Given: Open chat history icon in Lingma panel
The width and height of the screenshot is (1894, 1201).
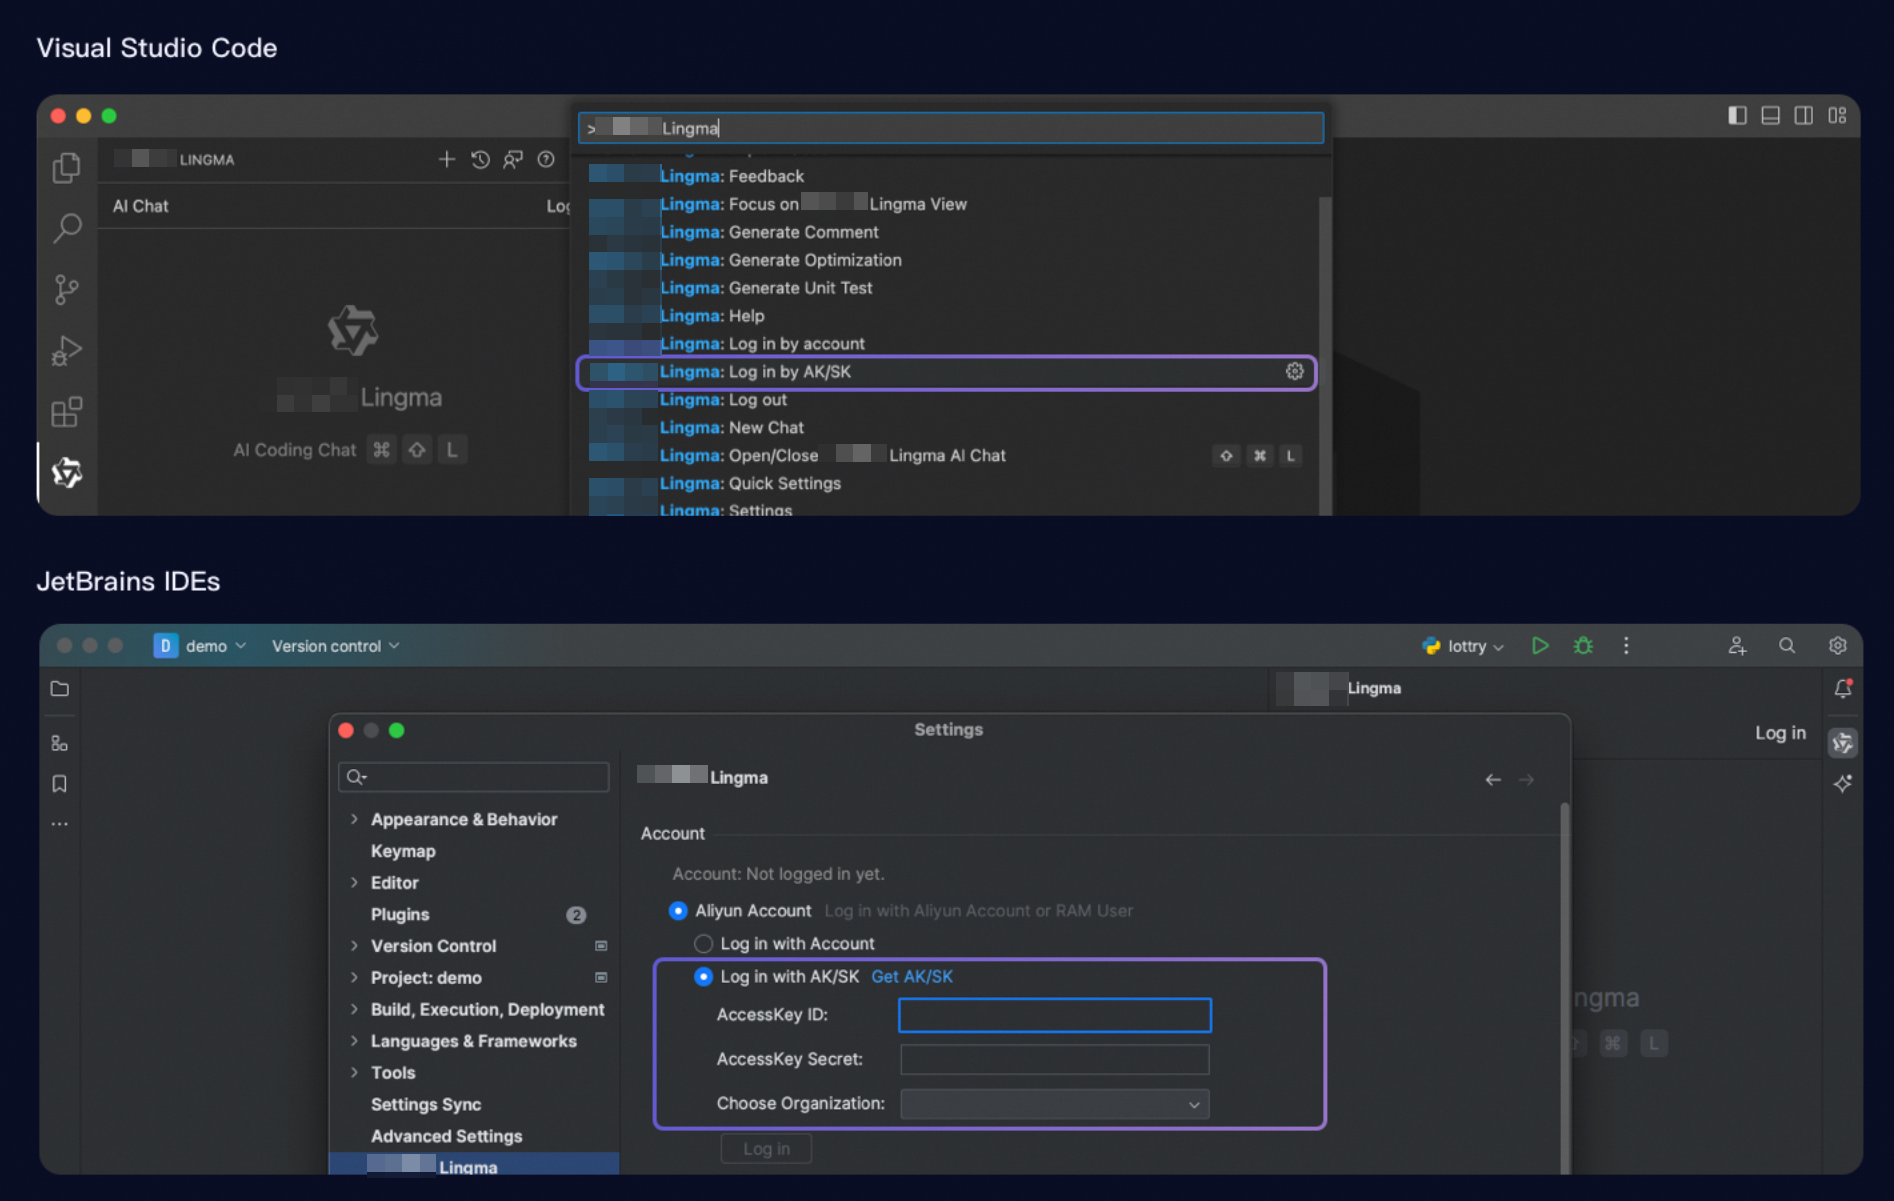Looking at the screenshot, I should coord(480,159).
